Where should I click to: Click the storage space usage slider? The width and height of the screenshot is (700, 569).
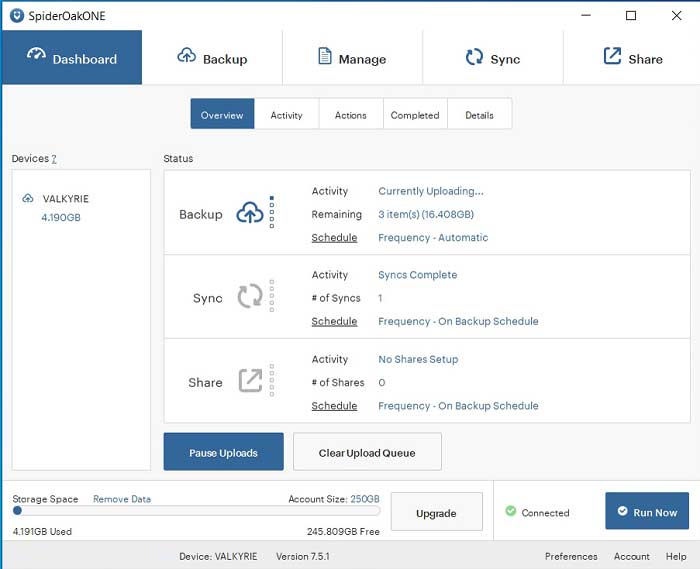18,511
